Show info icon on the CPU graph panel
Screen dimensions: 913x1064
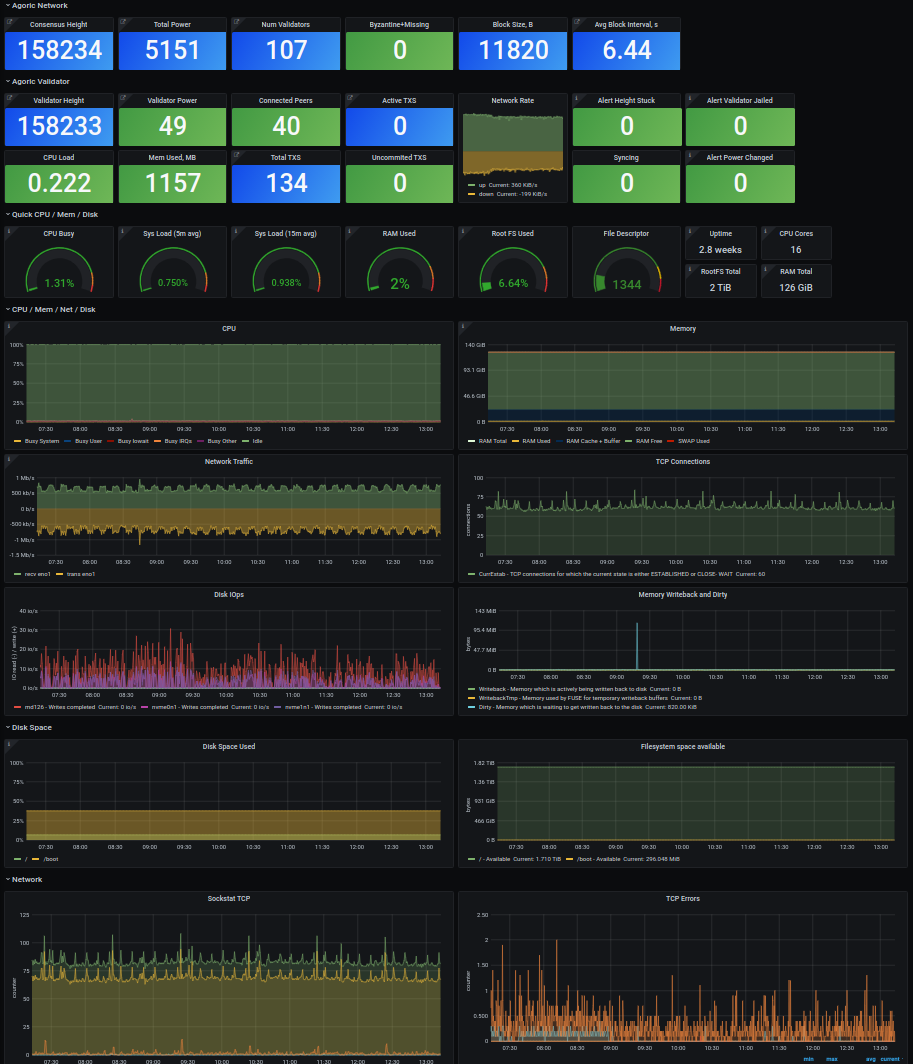click(10, 326)
